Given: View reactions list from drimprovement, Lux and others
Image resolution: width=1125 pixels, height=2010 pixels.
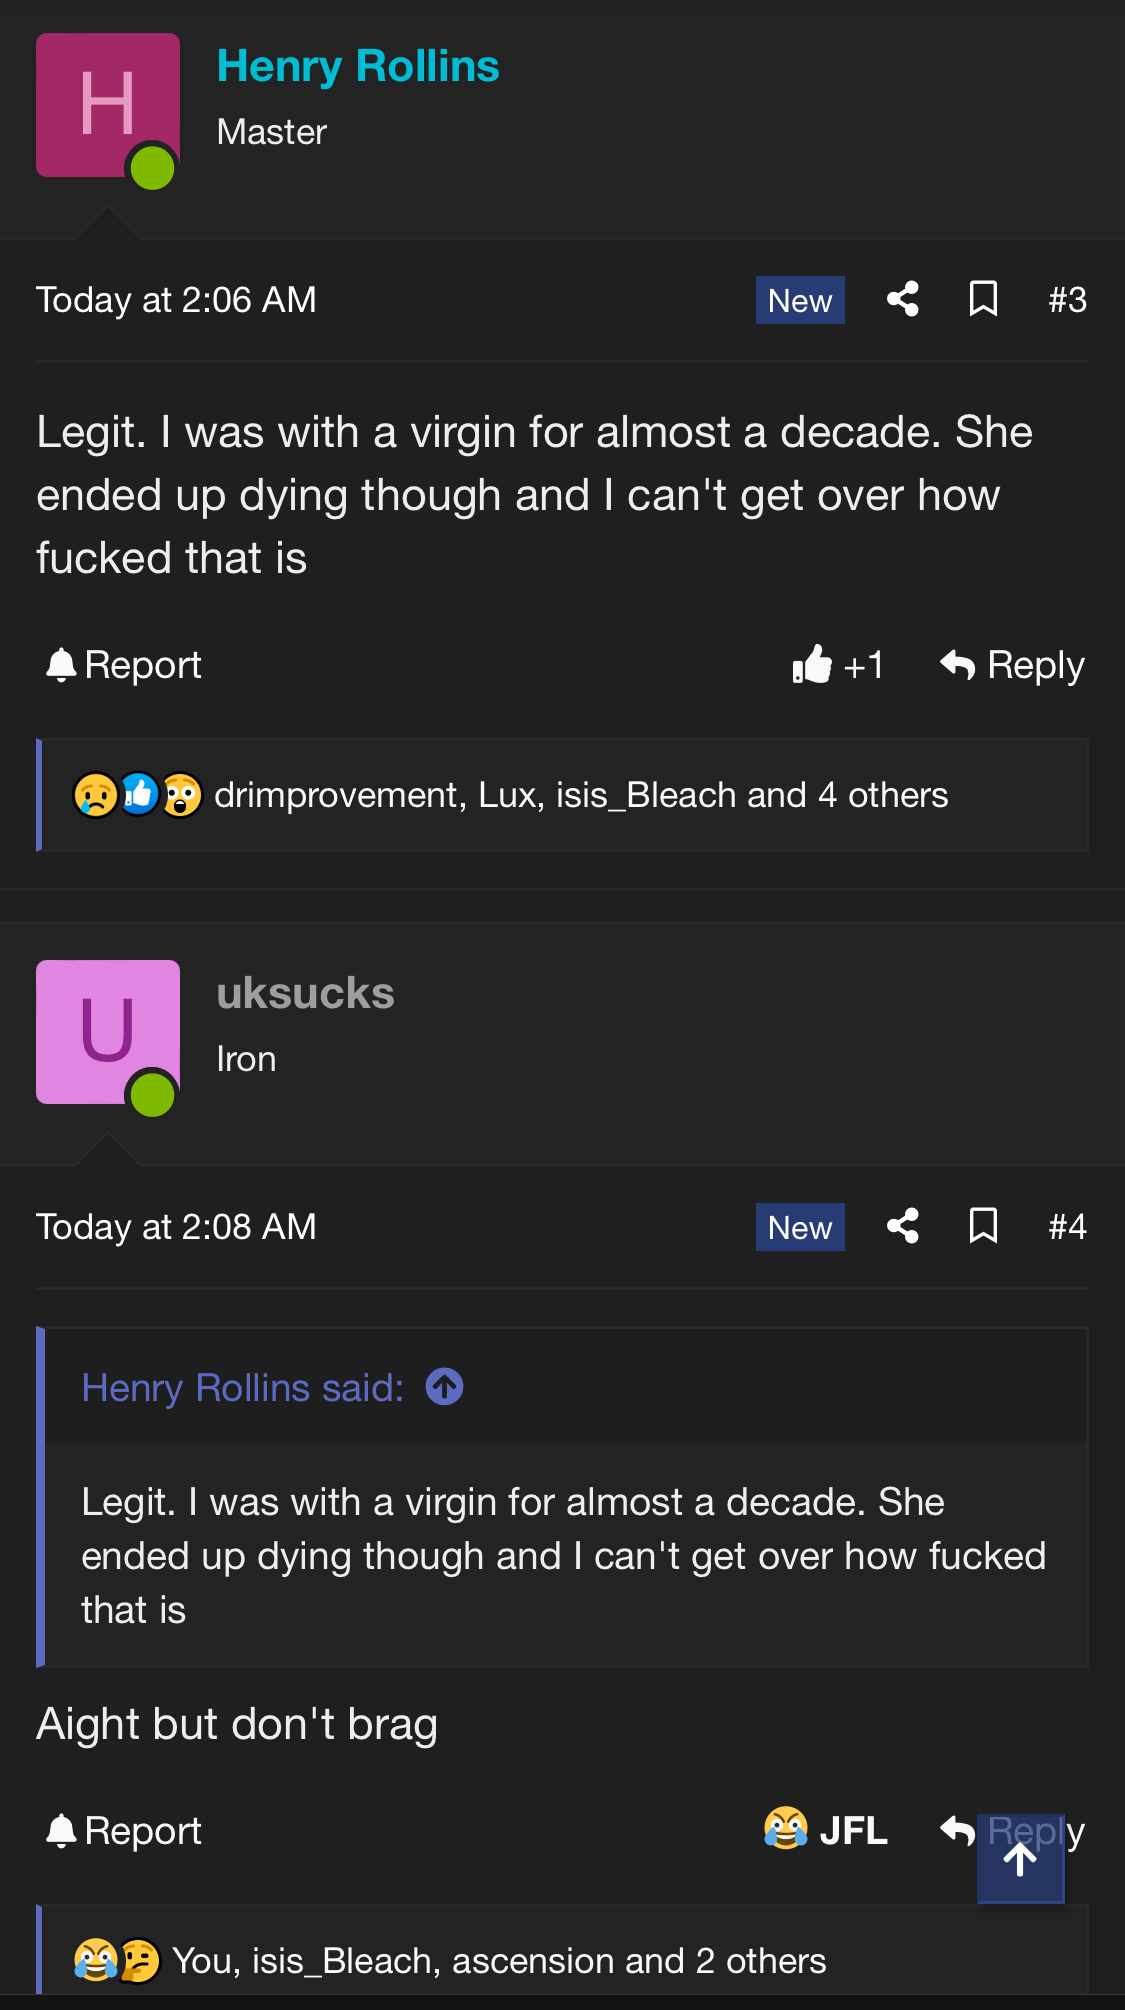Looking at the screenshot, I should coord(580,795).
